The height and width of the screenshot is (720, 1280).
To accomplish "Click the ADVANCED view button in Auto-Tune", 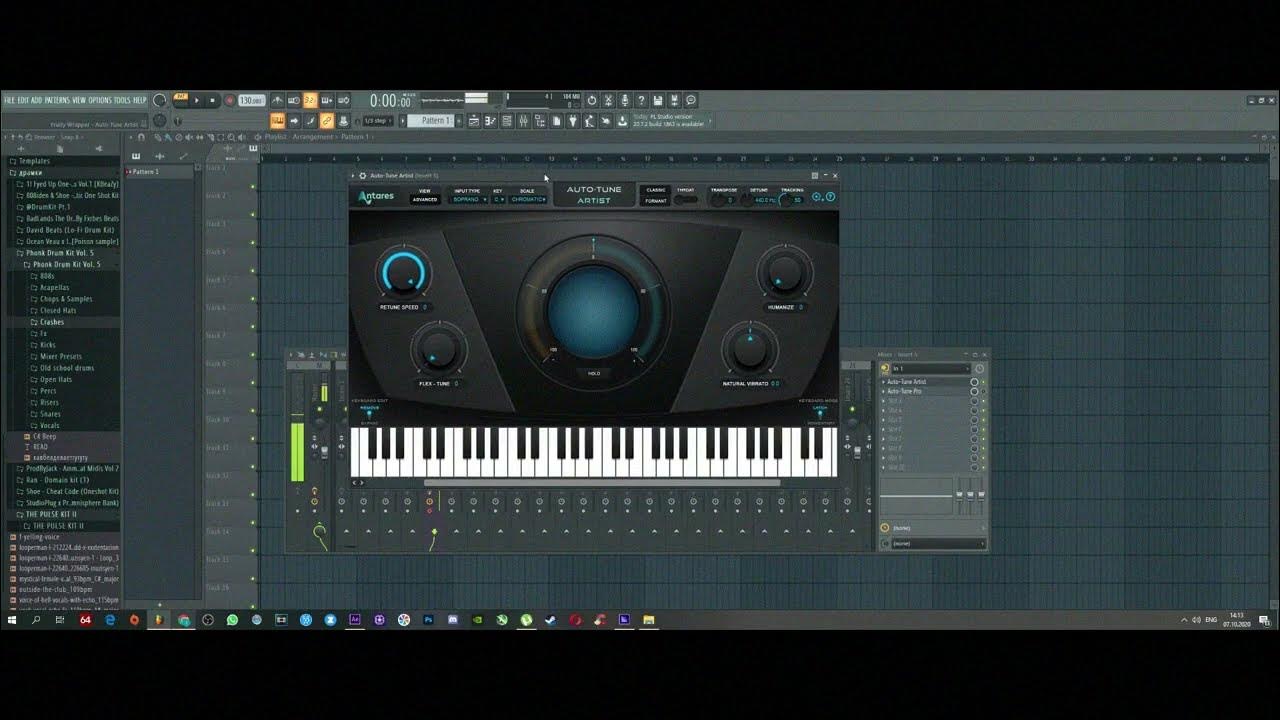I will point(425,199).
